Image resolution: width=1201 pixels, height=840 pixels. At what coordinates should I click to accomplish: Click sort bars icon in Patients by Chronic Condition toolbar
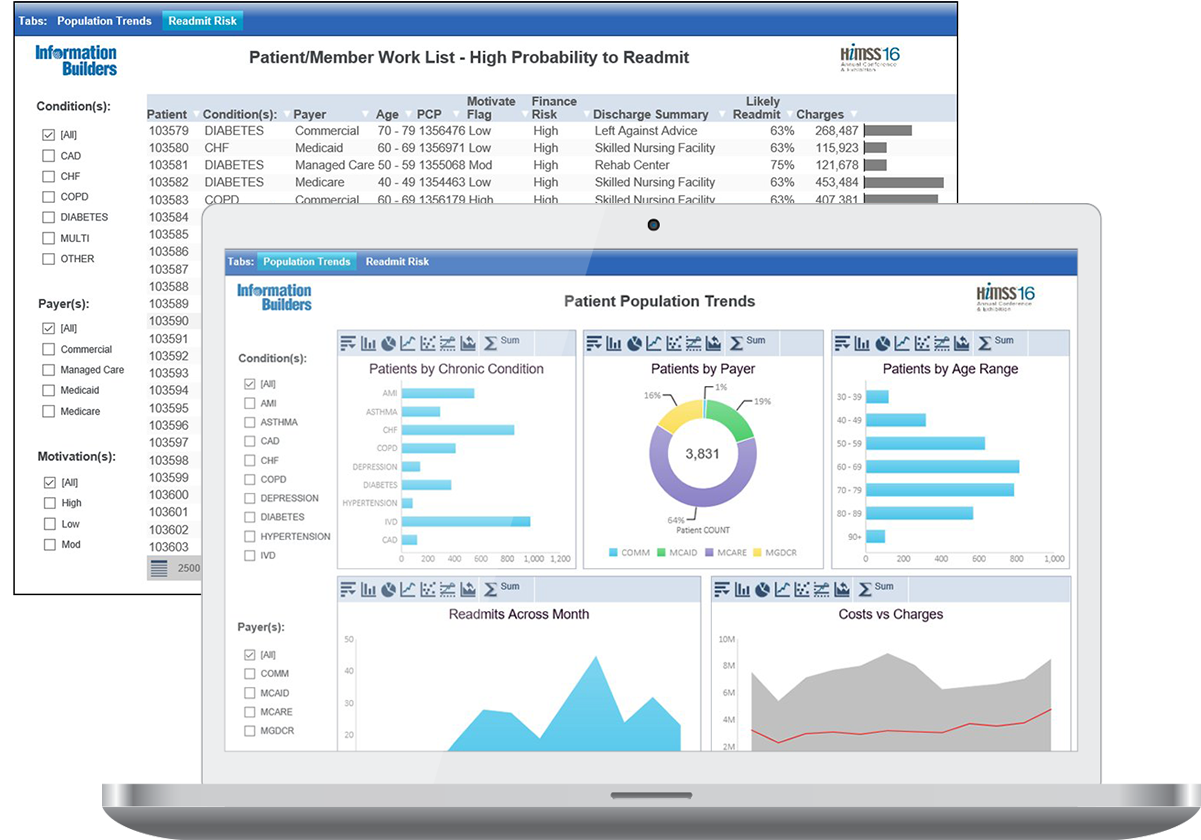pos(348,343)
